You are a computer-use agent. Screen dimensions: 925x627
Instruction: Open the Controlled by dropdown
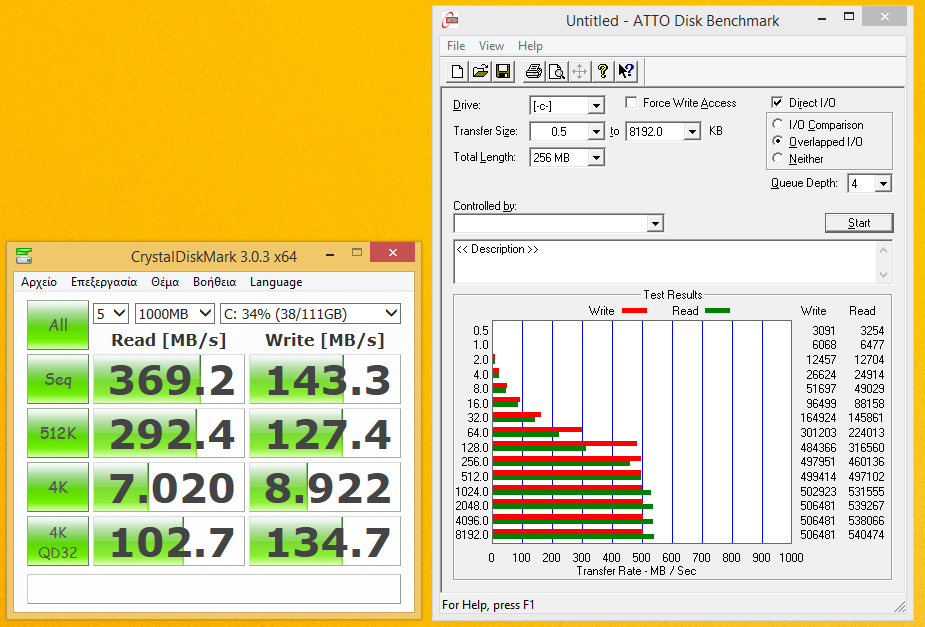[655, 223]
